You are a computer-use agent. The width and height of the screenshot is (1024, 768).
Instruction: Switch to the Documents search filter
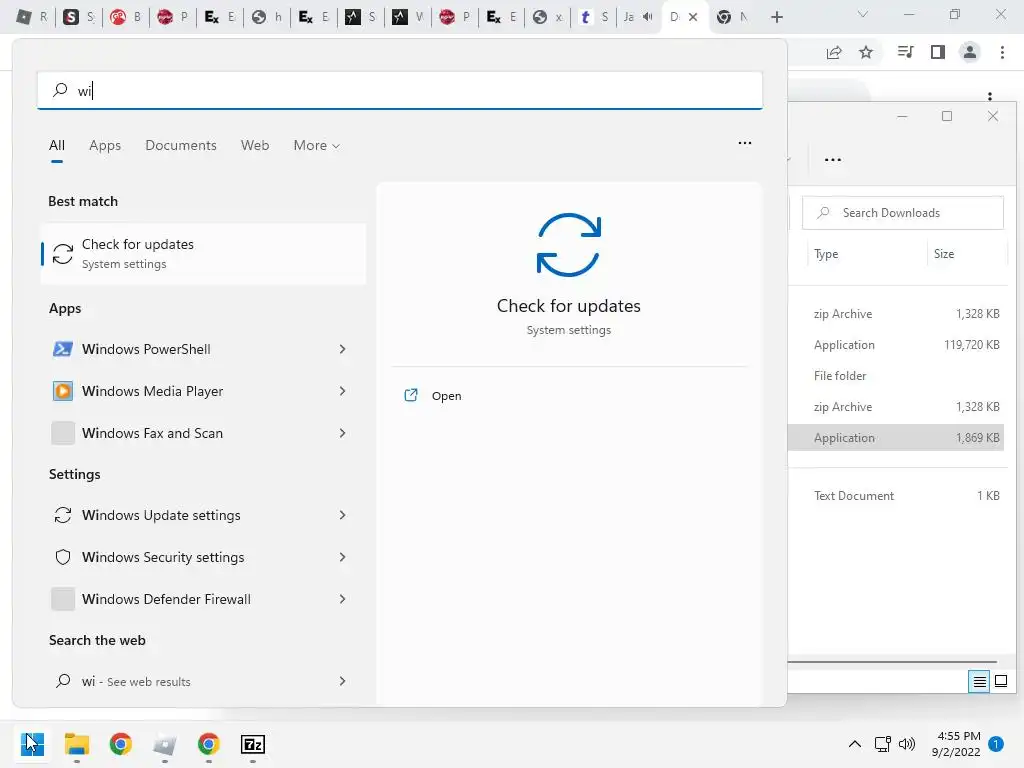click(181, 146)
